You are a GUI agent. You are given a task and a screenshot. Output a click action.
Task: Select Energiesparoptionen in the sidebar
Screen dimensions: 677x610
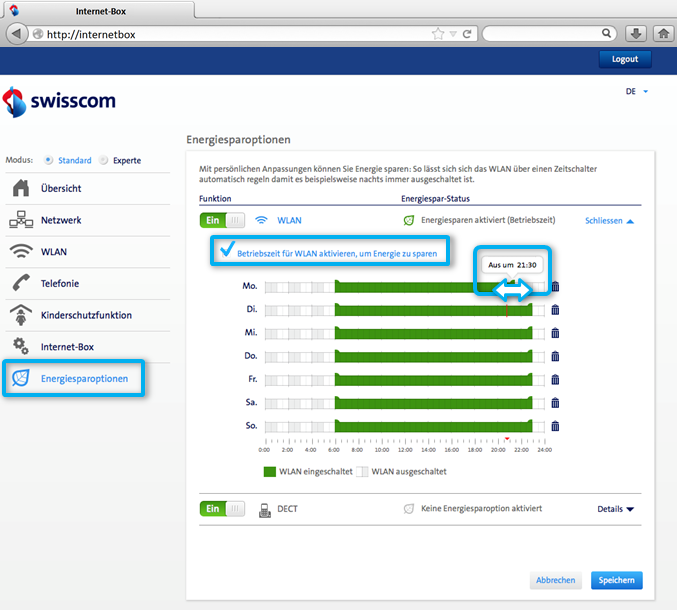coord(73,379)
